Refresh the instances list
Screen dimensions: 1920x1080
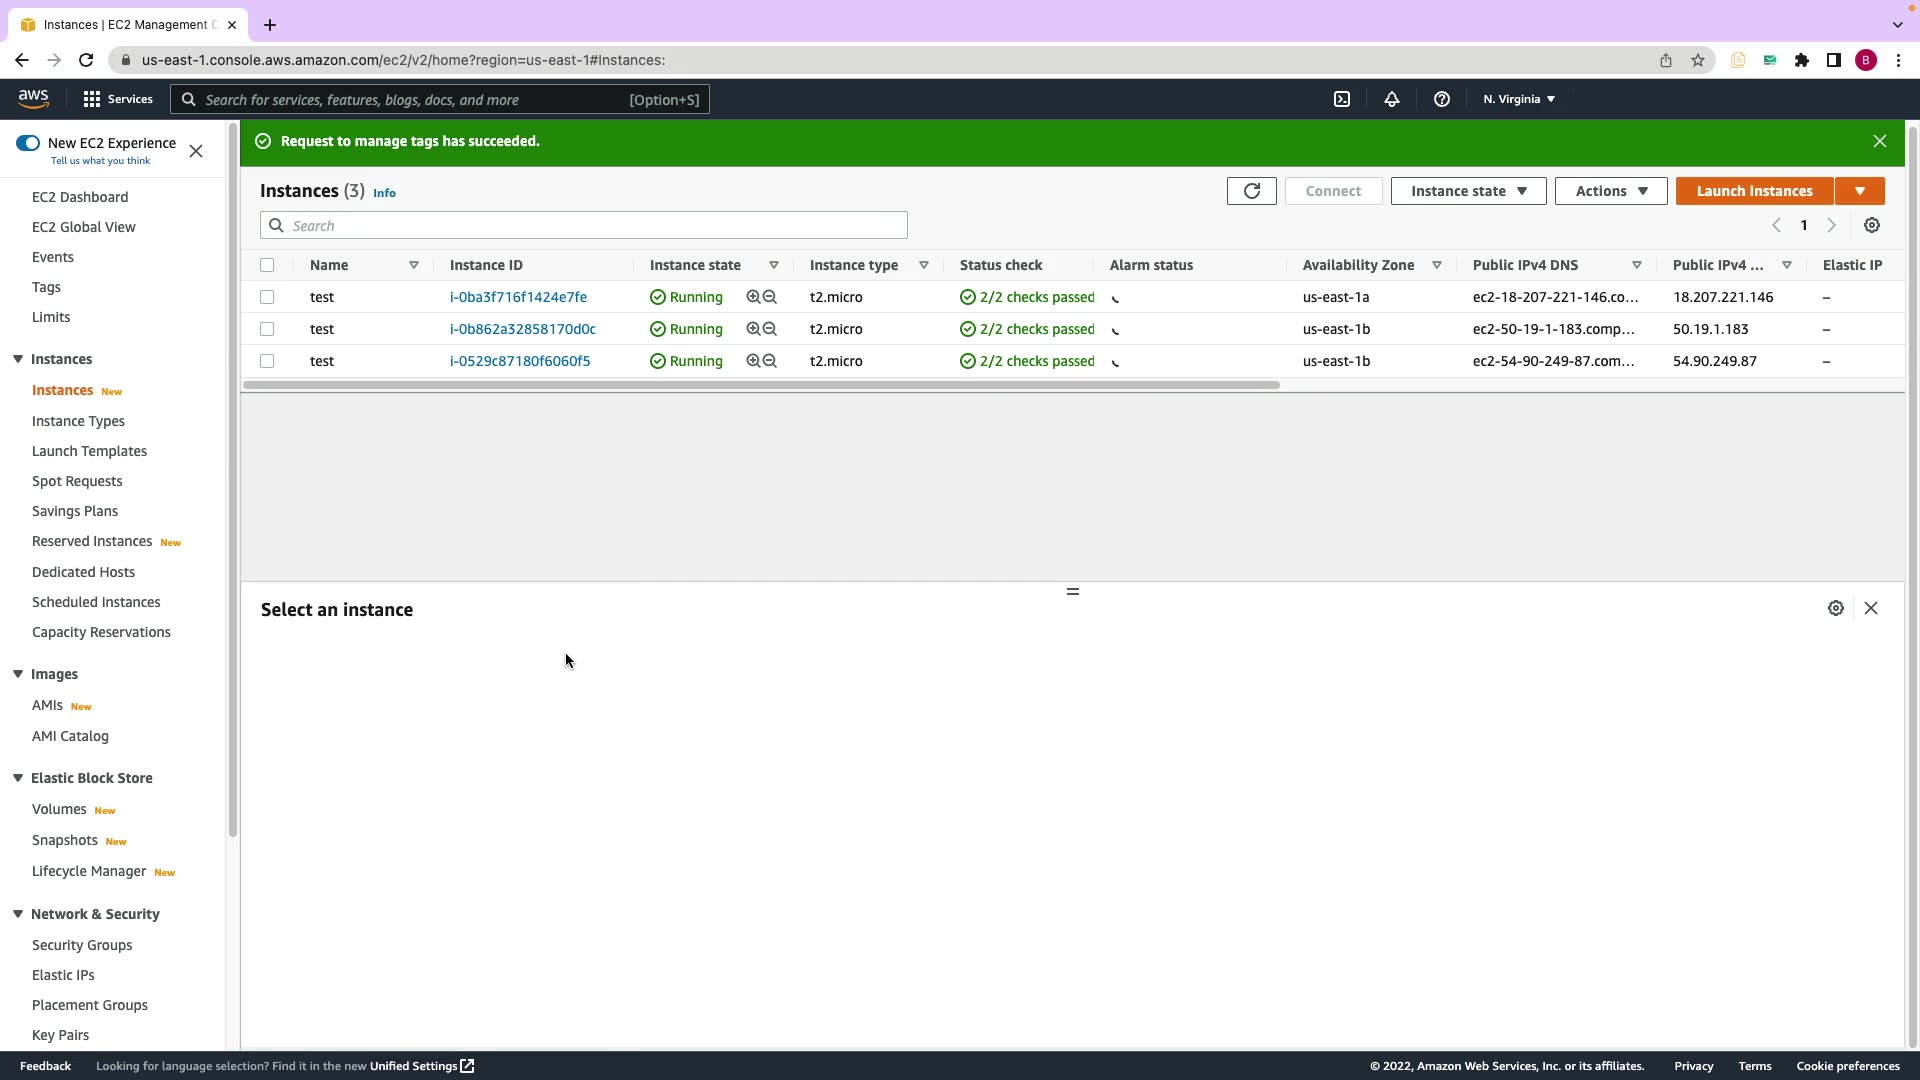click(1251, 191)
